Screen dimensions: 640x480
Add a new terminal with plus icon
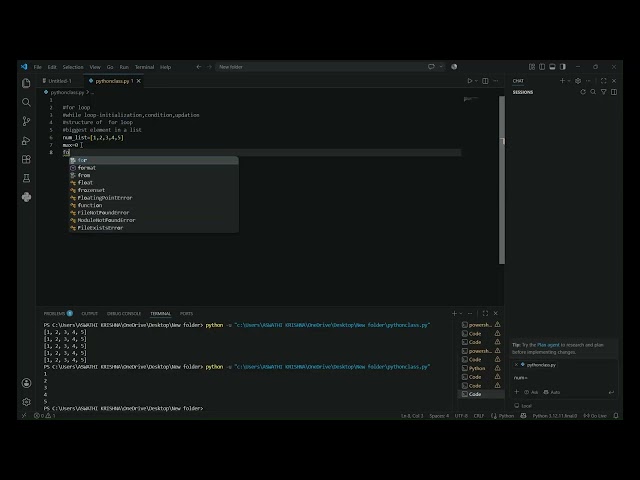(x=454, y=313)
